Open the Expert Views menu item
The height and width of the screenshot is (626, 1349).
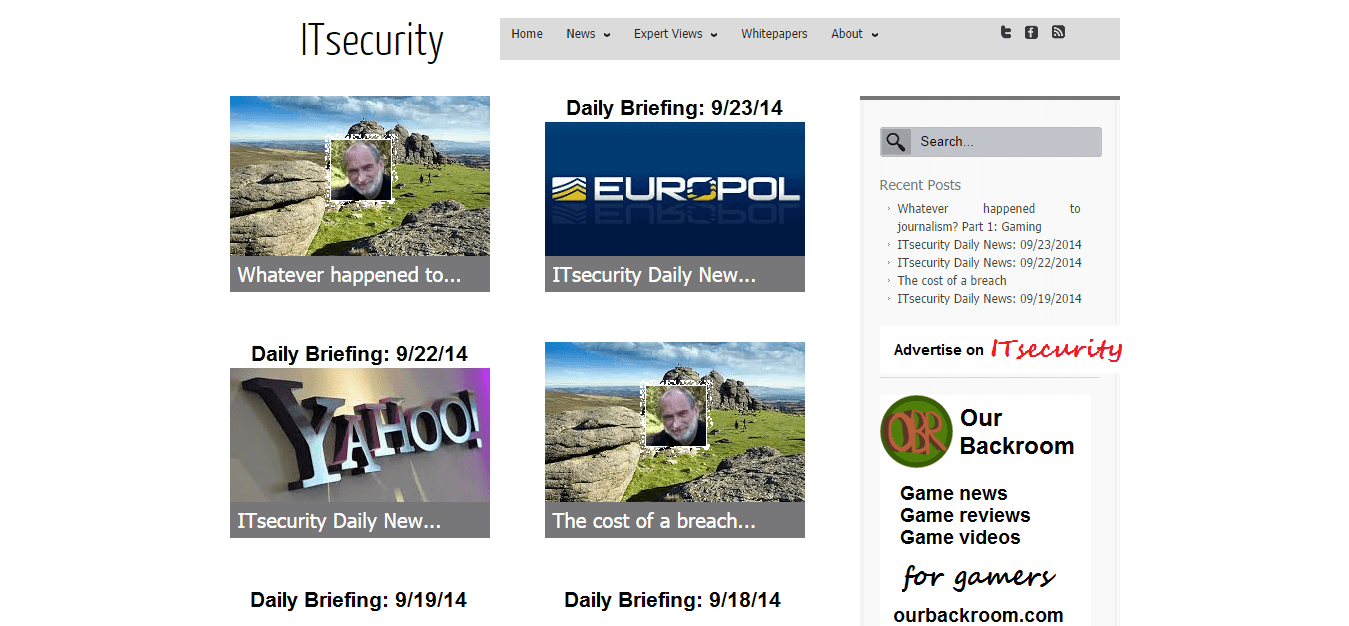(668, 34)
